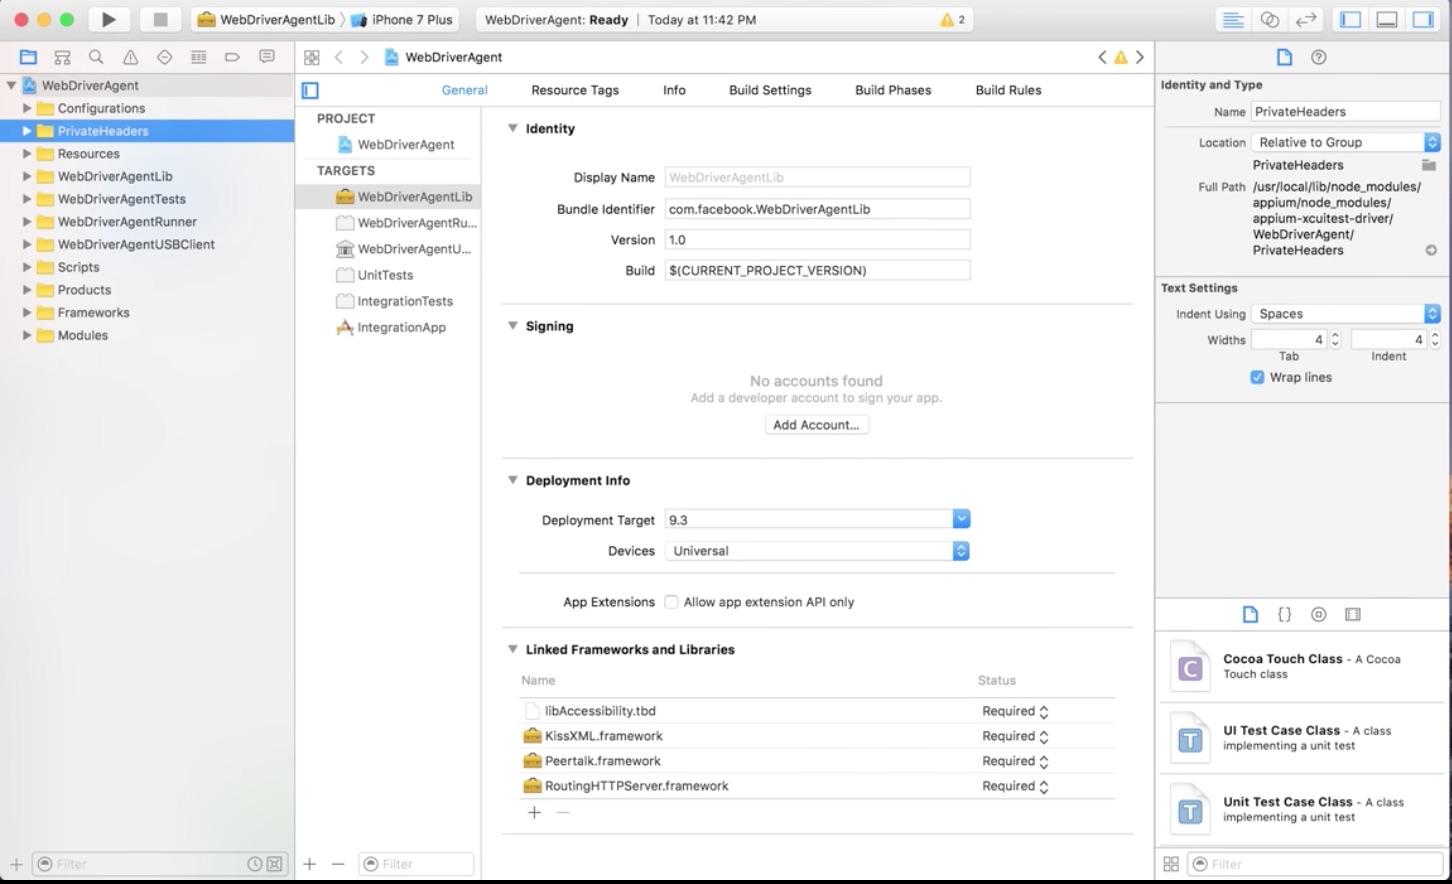Collapse the Signing section

click(513, 326)
